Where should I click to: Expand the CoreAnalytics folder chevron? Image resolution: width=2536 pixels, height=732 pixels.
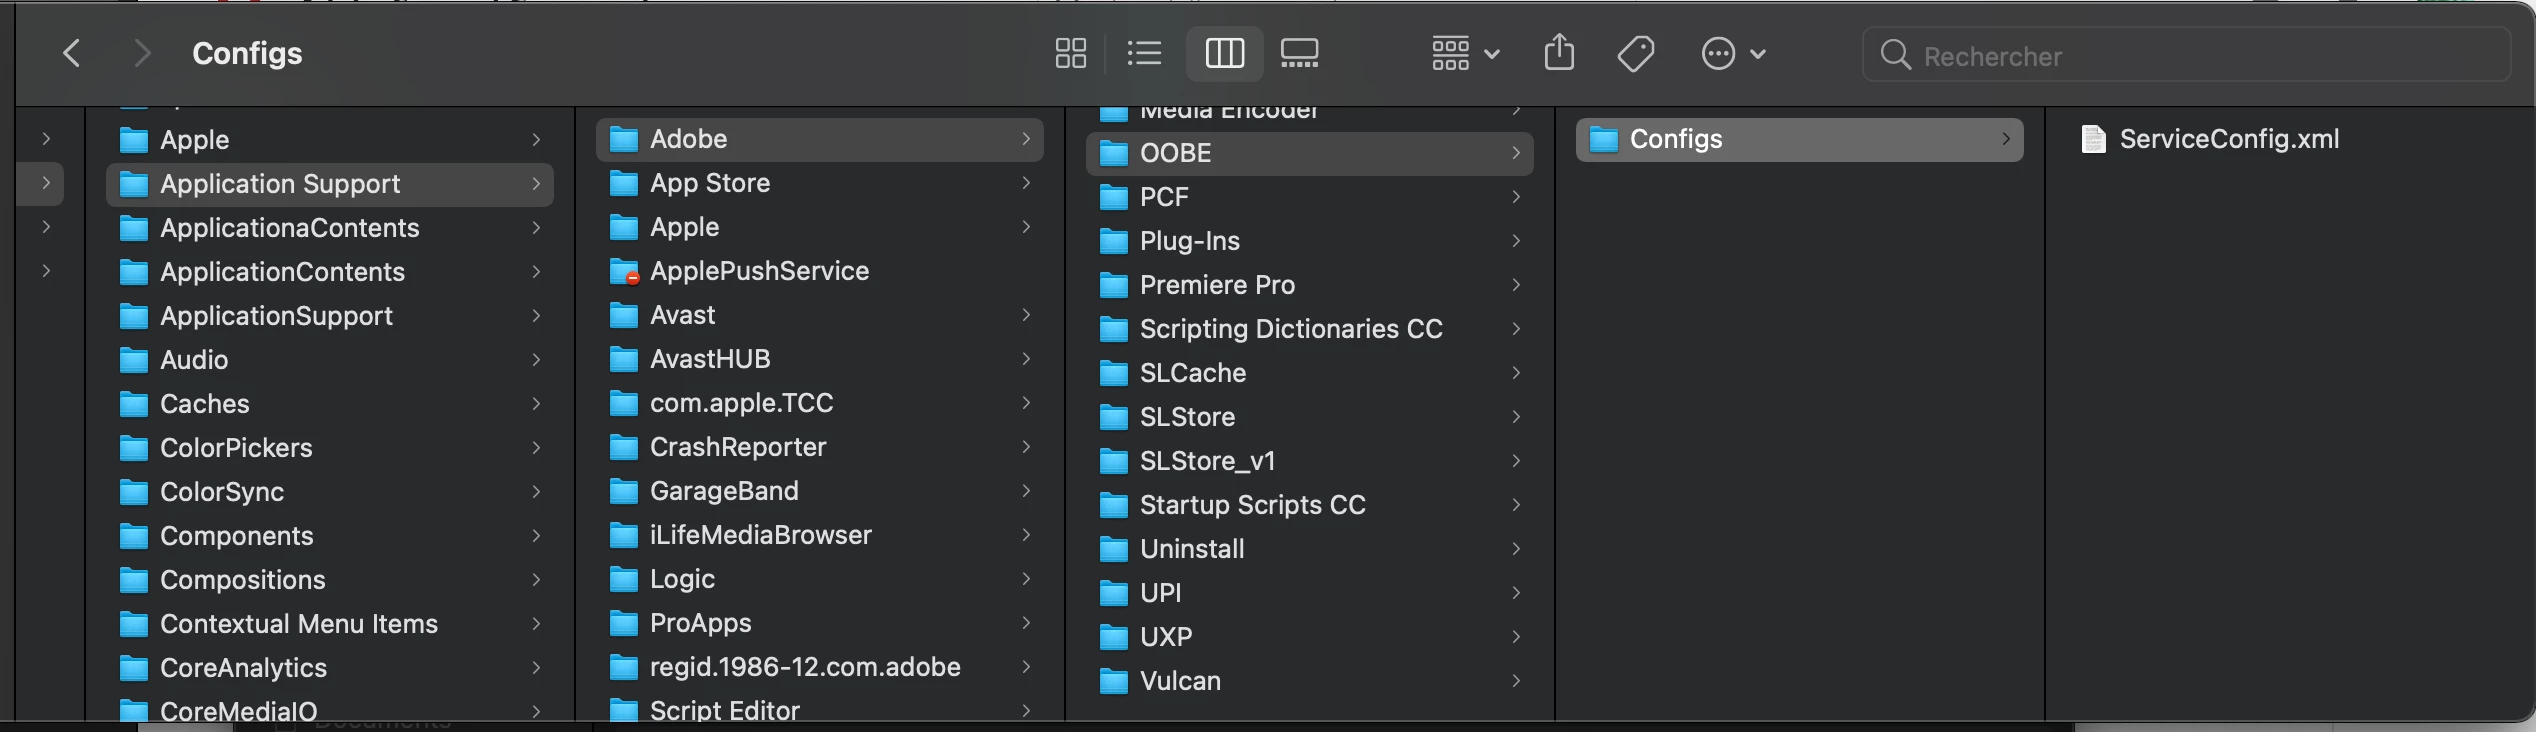tap(536, 668)
